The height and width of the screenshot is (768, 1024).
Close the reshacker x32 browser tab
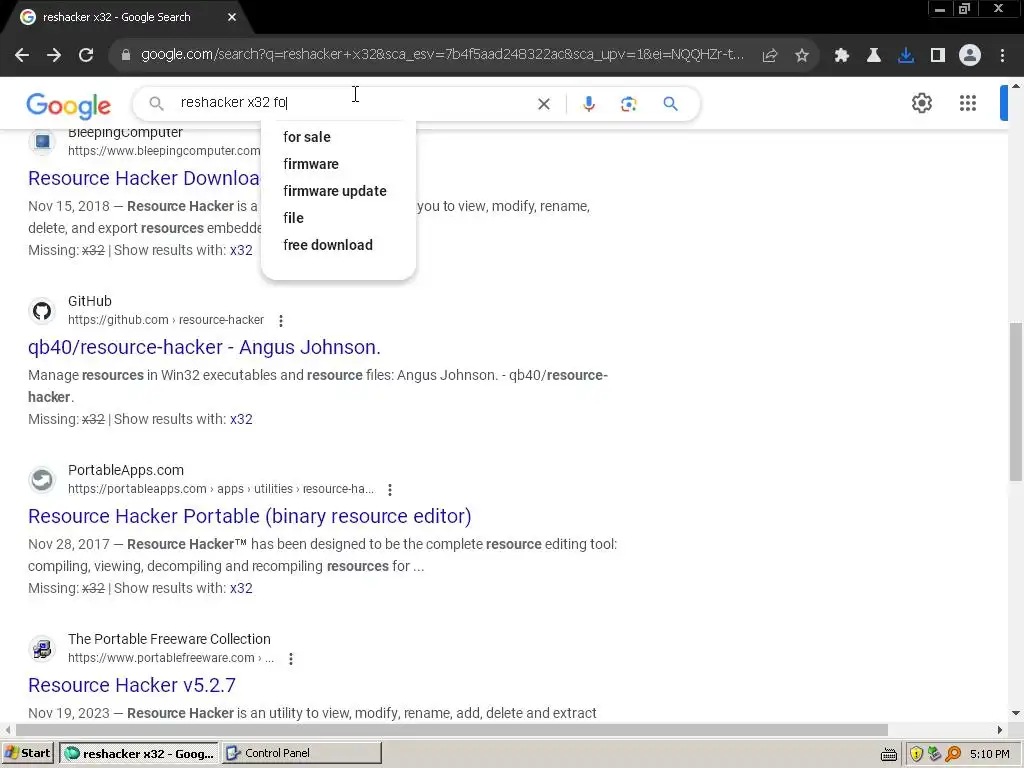point(232,18)
